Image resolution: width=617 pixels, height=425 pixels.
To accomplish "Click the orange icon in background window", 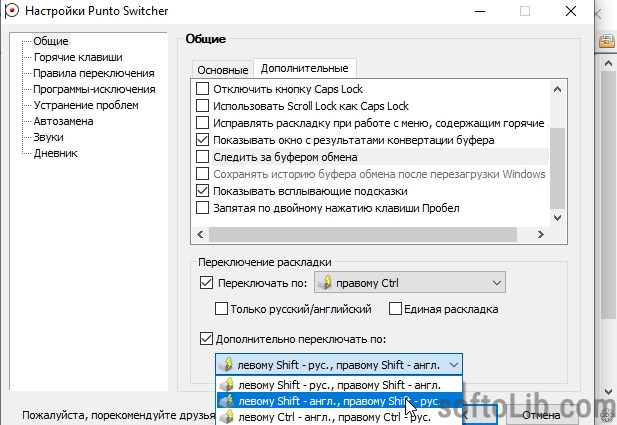I will click(607, 41).
